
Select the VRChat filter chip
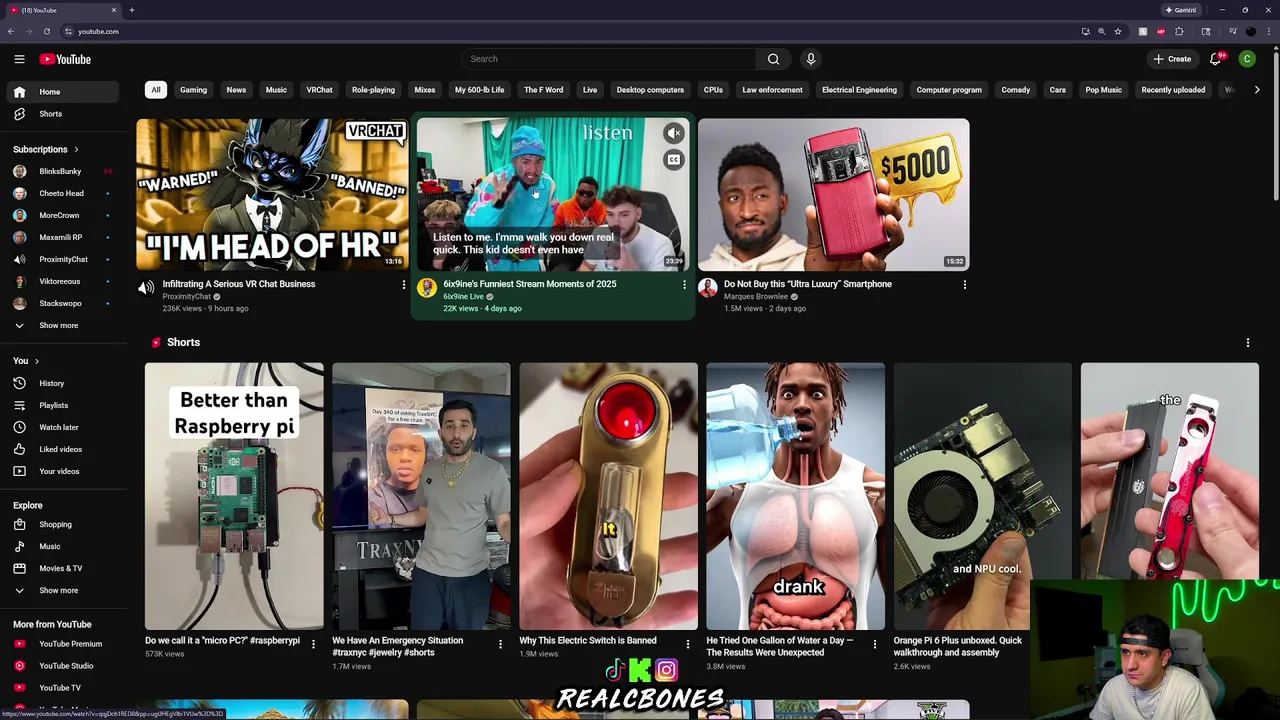pos(319,90)
